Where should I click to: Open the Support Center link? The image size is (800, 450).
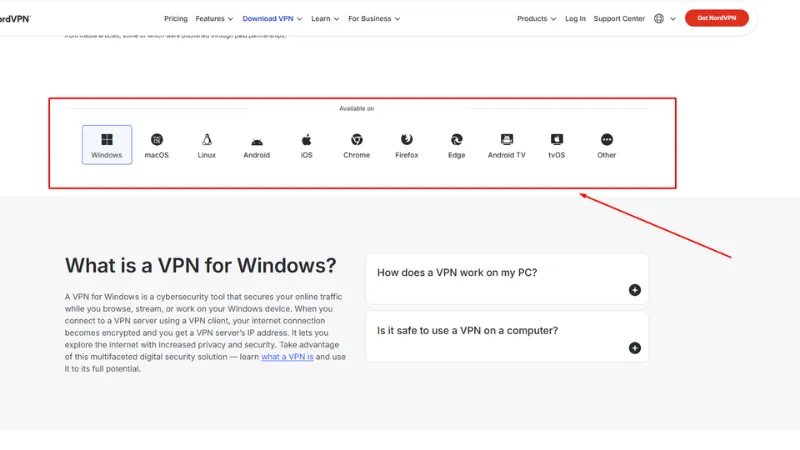[x=619, y=18]
